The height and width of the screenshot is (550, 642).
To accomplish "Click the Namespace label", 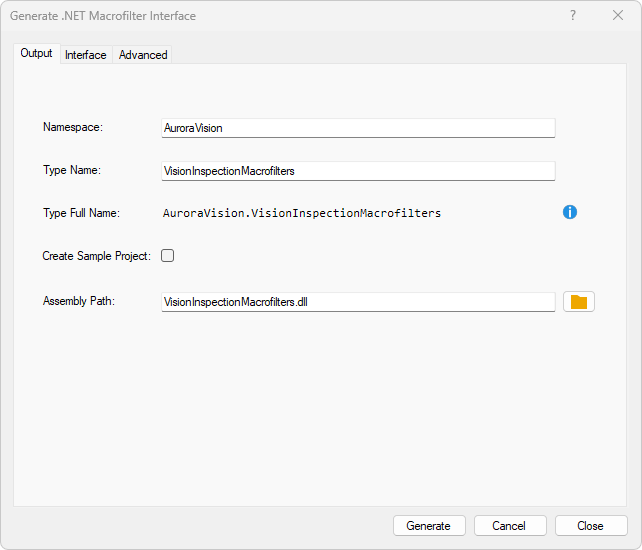I will coord(73,127).
